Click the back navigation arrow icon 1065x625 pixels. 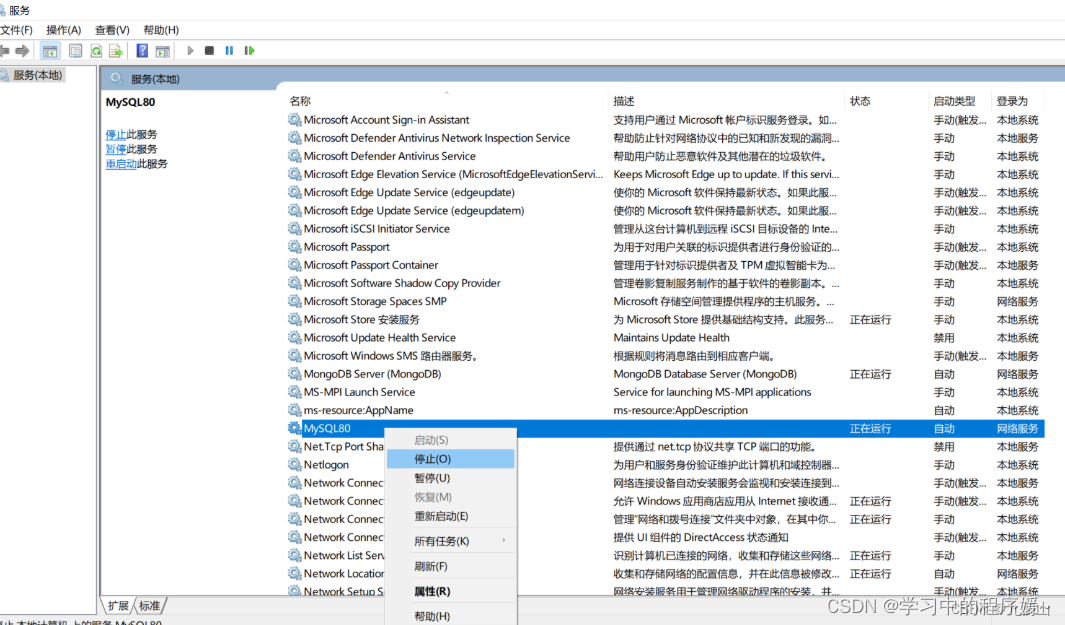(8, 48)
